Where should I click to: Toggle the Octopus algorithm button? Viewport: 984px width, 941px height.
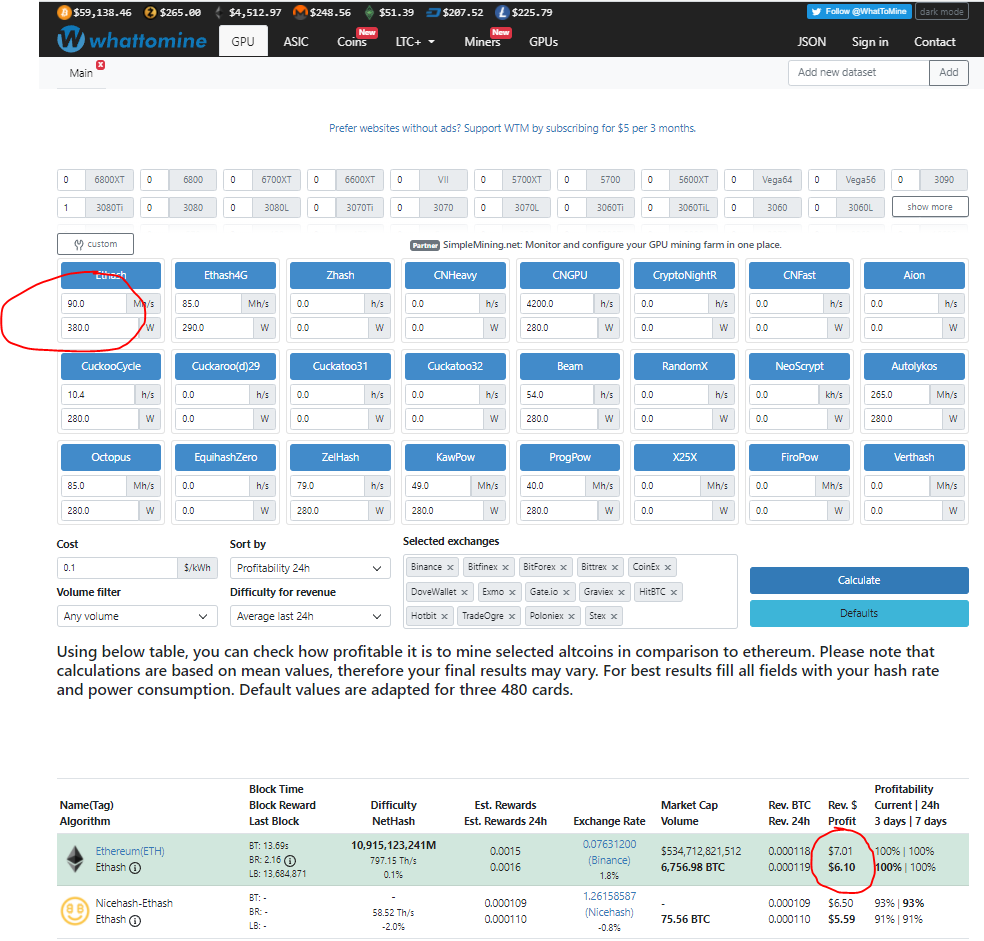click(111, 457)
